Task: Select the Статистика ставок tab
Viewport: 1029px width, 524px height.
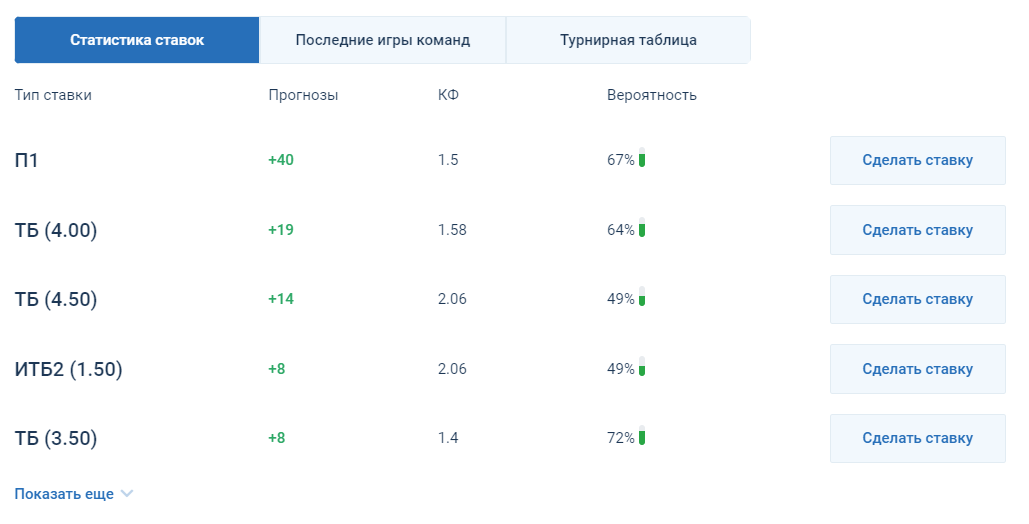Action: [x=137, y=40]
